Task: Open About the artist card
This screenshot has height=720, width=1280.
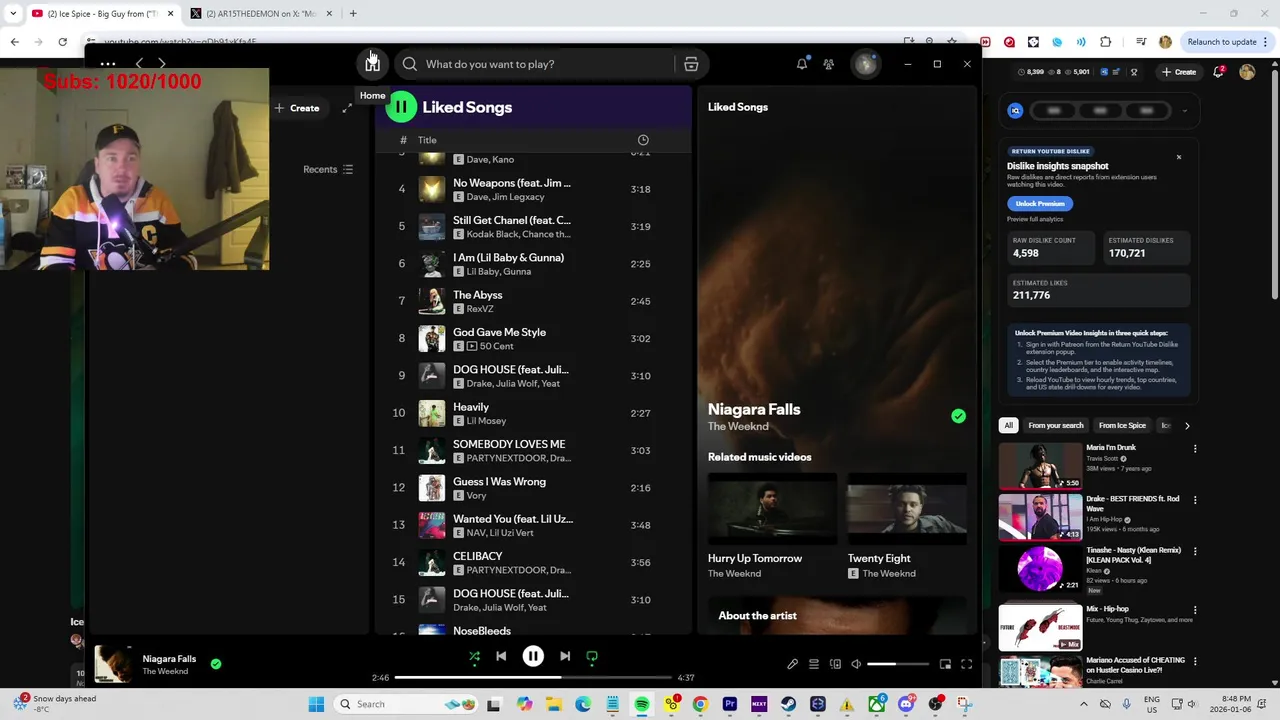Action: pyautogui.click(x=837, y=615)
